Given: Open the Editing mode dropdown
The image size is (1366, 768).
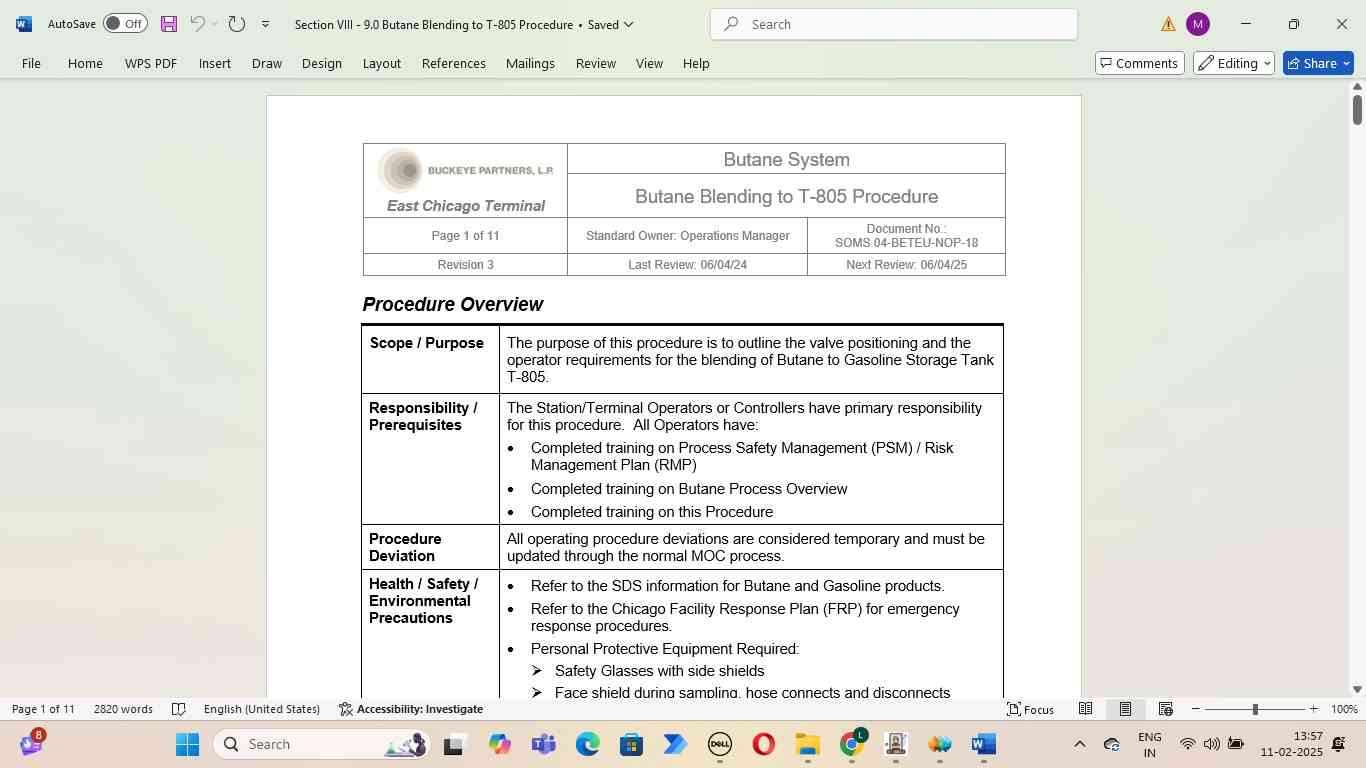Looking at the screenshot, I should pos(1234,63).
